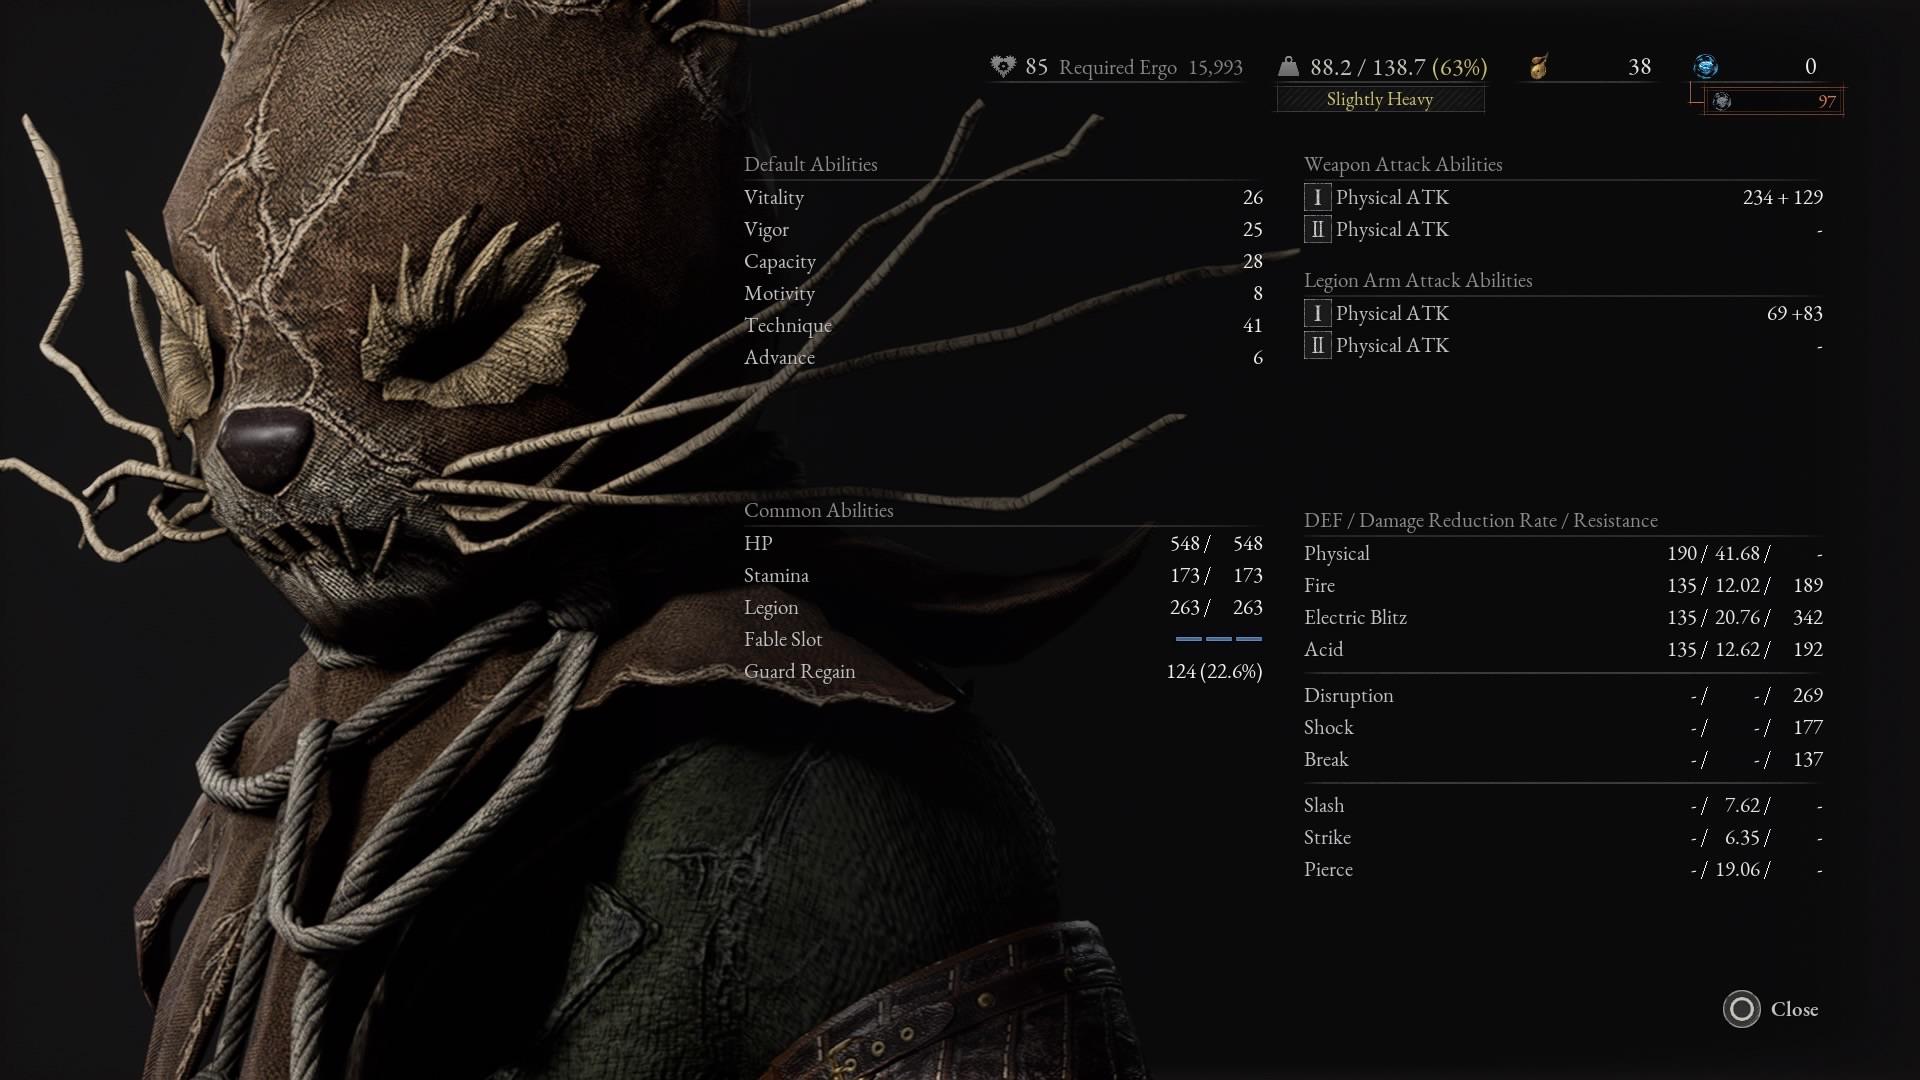Select the Capacity stat row
1920x1080 pixels.
coord(1003,261)
